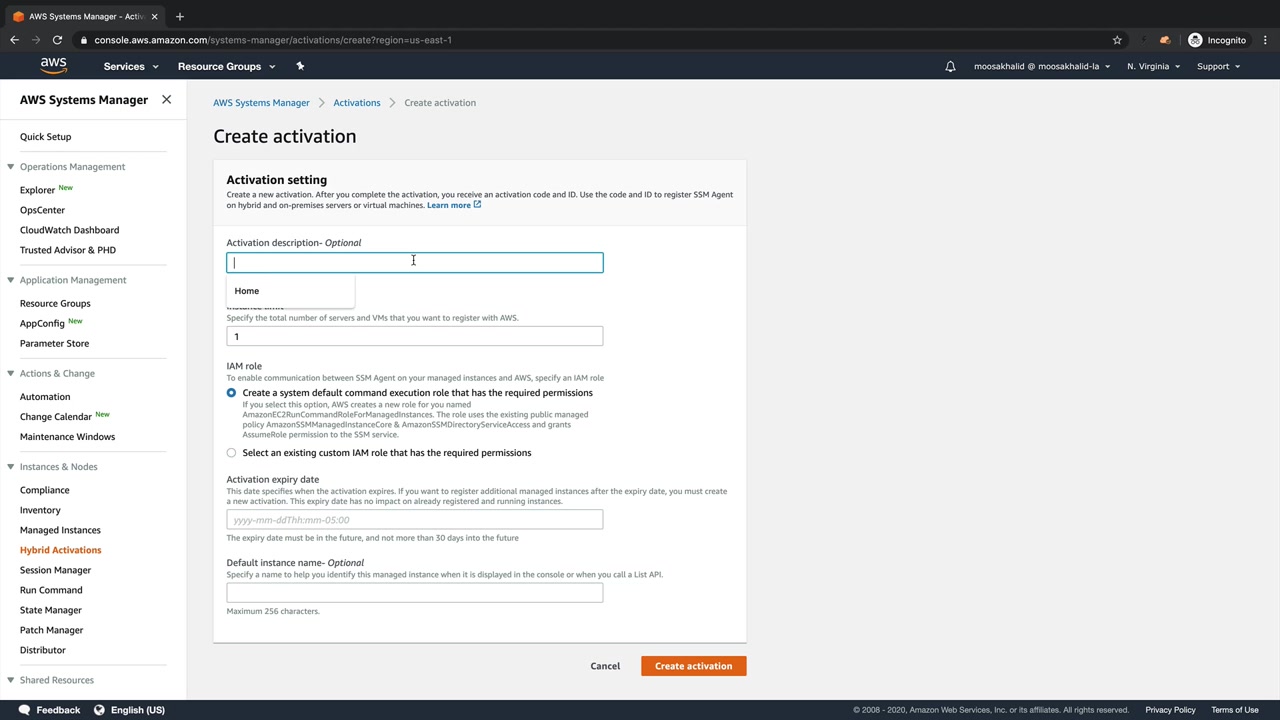The height and width of the screenshot is (720, 1280).
Task: Open Run Command
Action: tap(51, 590)
